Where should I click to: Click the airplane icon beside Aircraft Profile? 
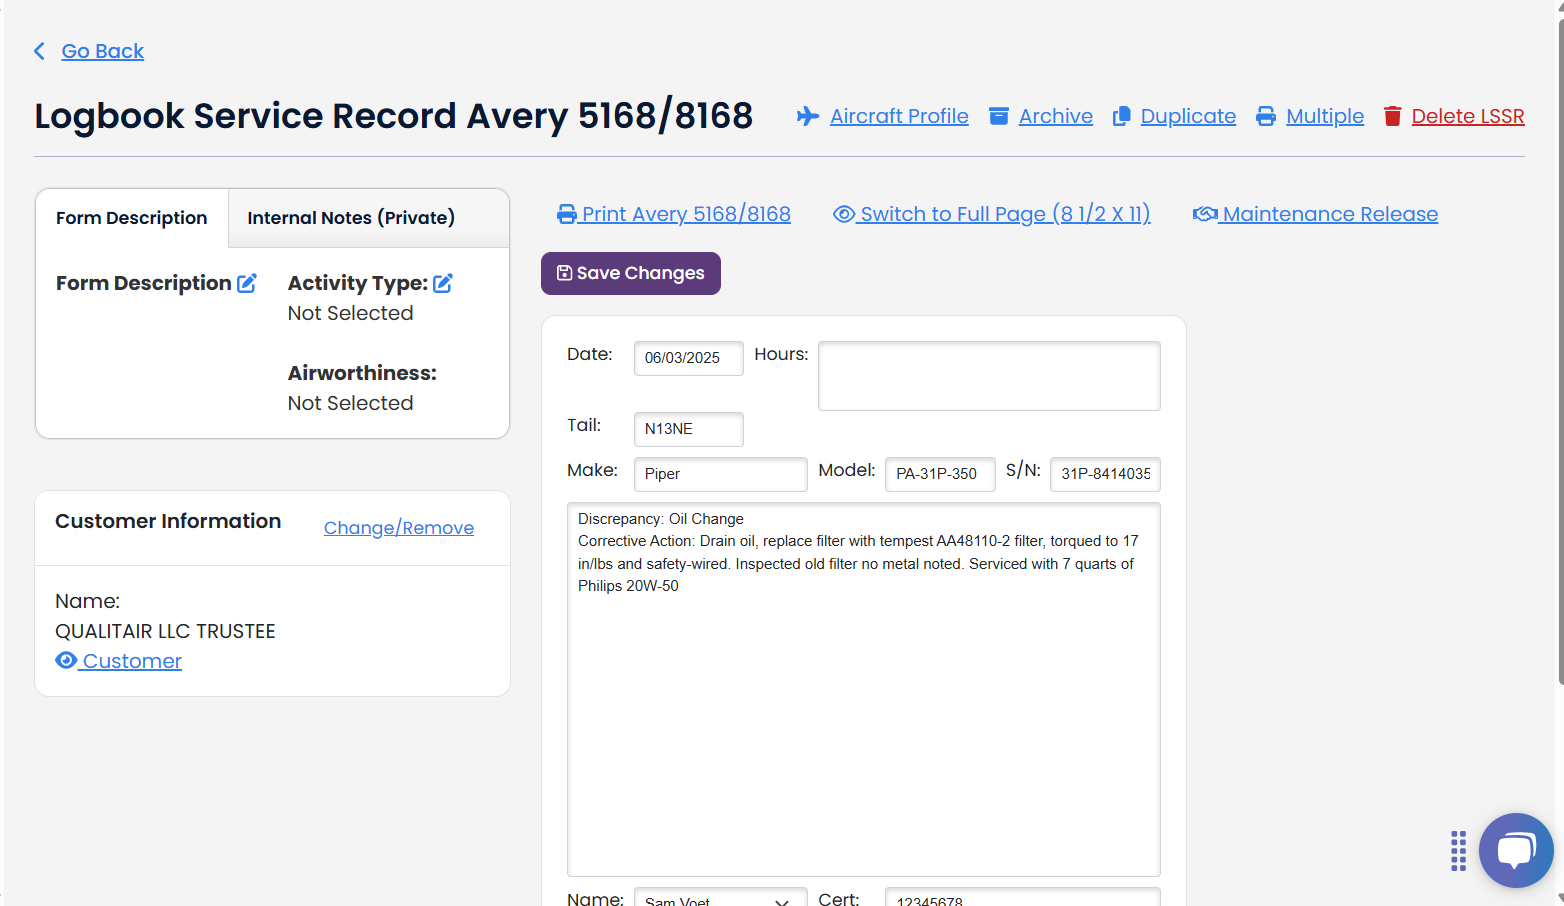[807, 116]
